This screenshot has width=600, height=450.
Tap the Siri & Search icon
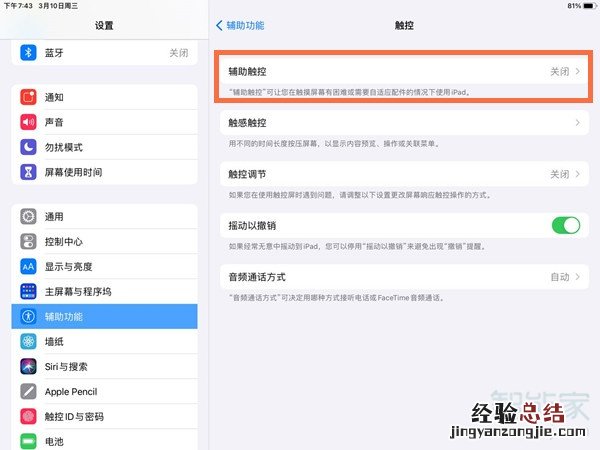coord(28,367)
